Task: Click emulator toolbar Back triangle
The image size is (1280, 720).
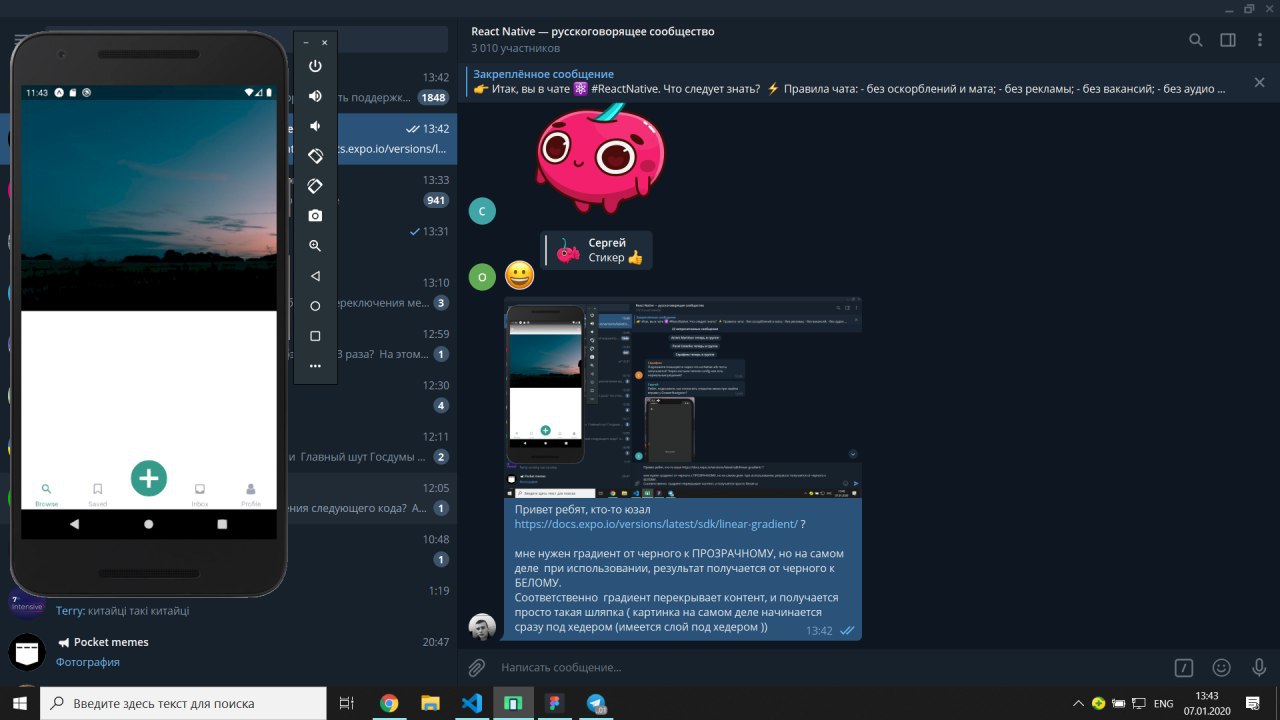Action: click(x=315, y=276)
